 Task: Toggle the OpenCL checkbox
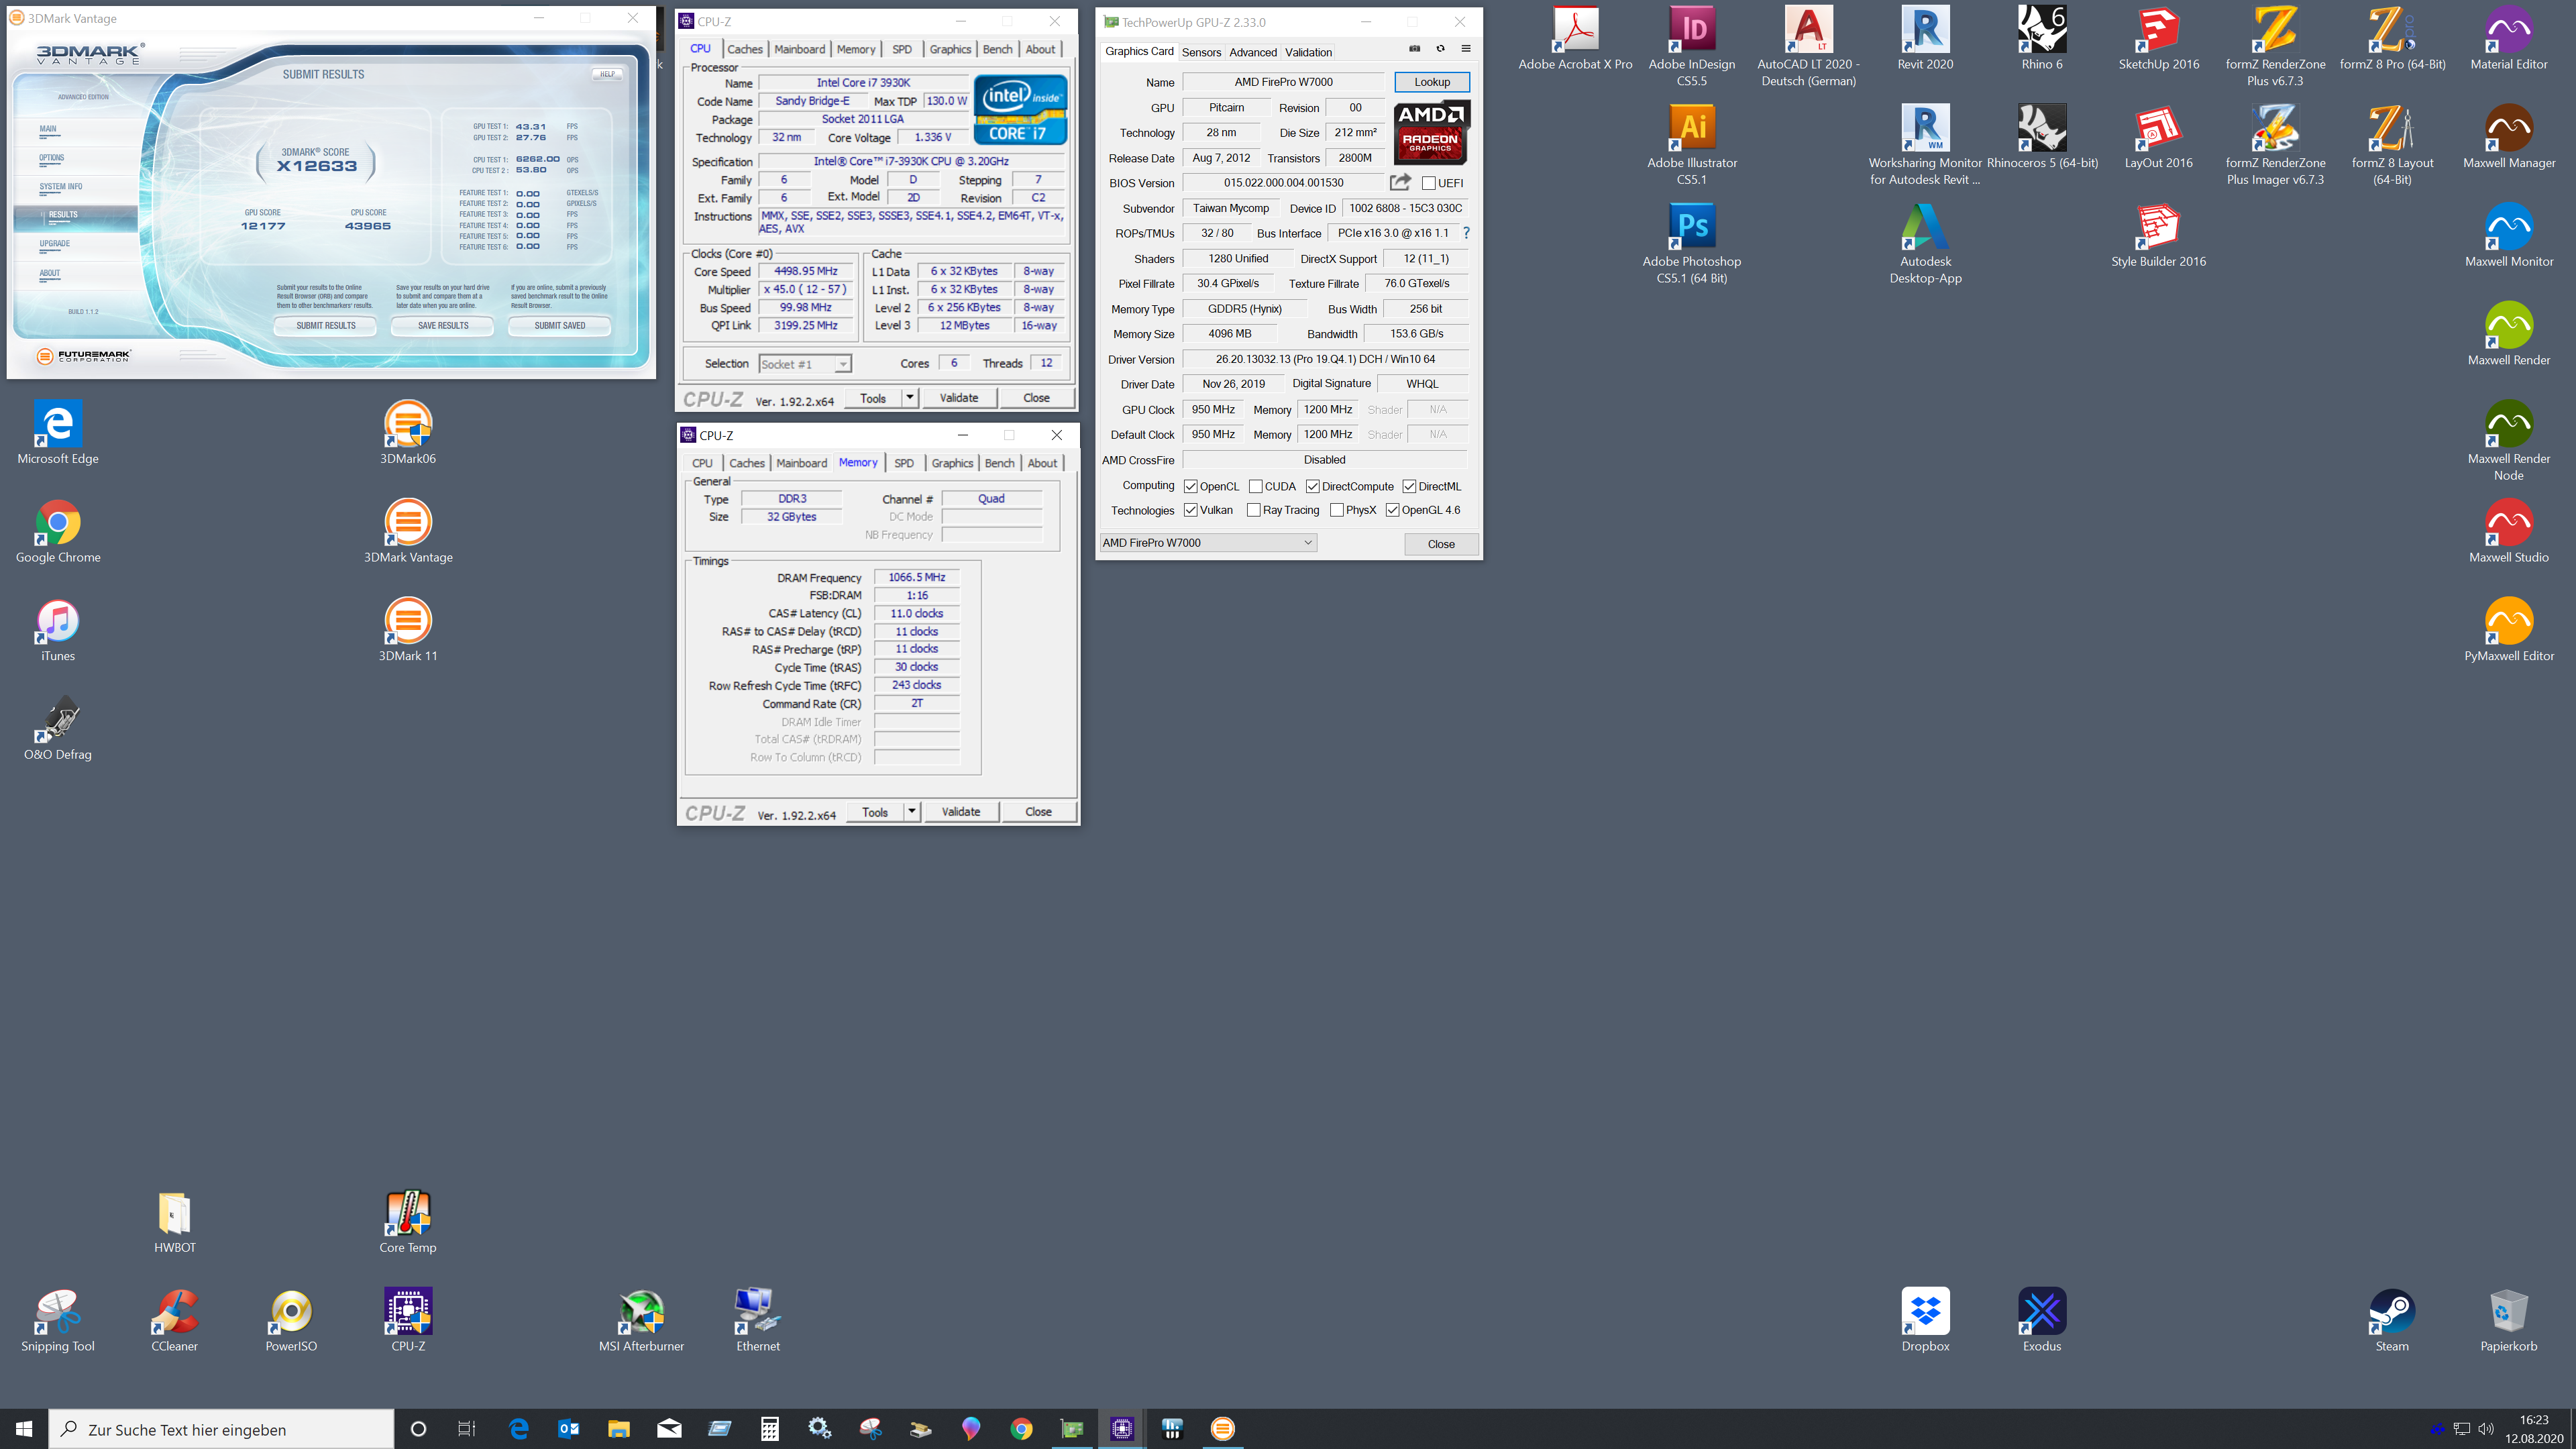pyautogui.click(x=1190, y=487)
